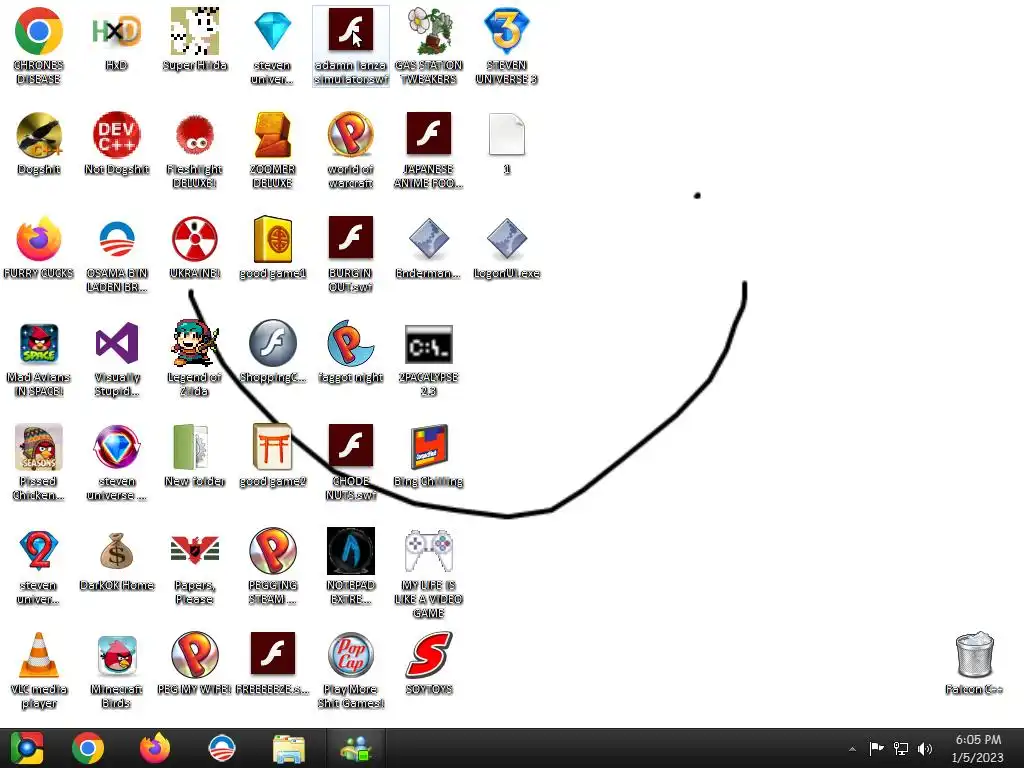Open File Explorer from the taskbar
This screenshot has width=1024, height=768.
coord(288,748)
